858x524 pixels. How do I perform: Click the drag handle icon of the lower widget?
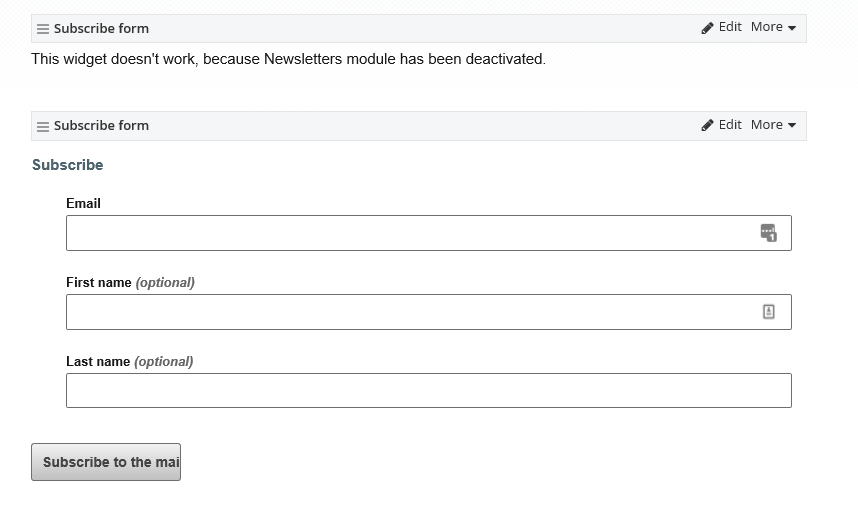[x=43, y=126]
